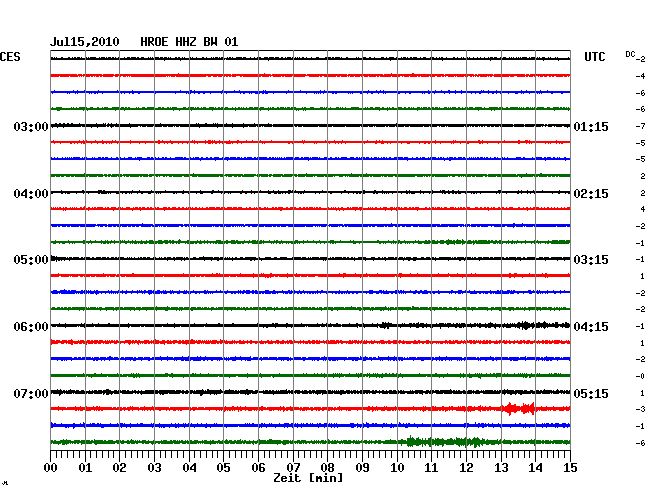Select minute tick label 09

tap(362, 467)
